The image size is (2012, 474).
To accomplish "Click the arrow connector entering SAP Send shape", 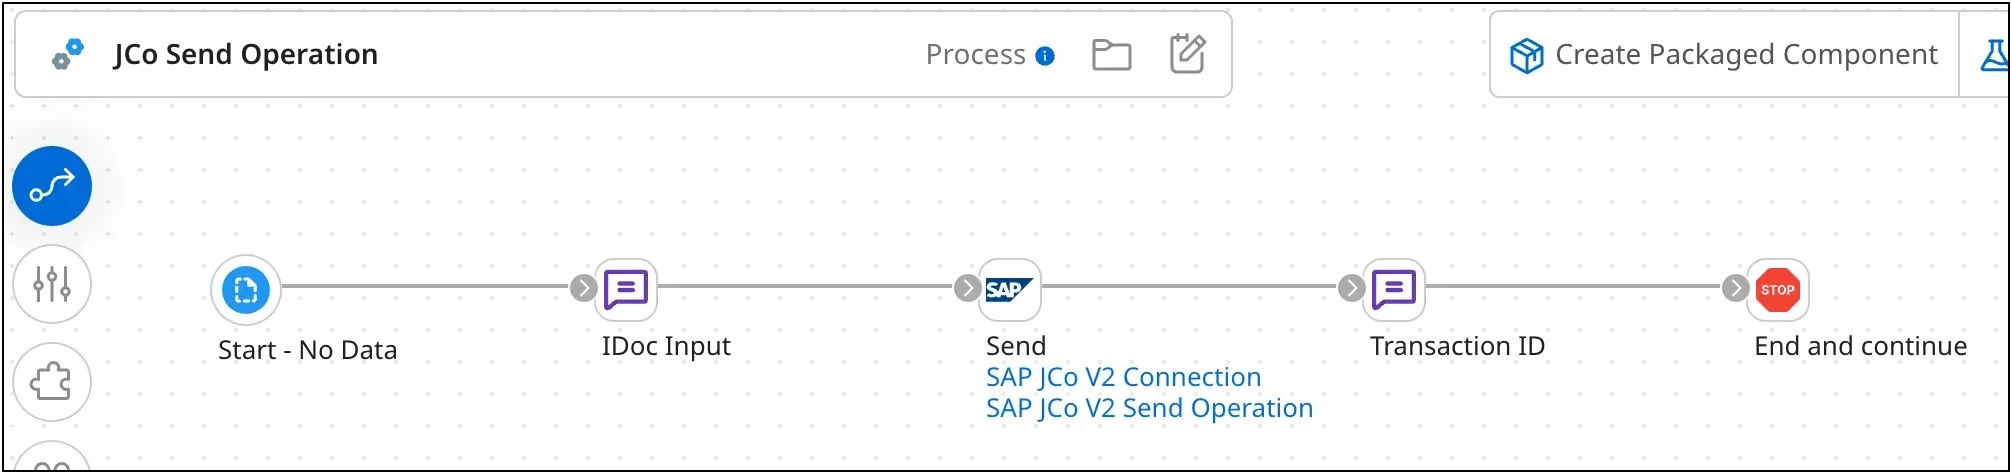I will click(966, 289).
